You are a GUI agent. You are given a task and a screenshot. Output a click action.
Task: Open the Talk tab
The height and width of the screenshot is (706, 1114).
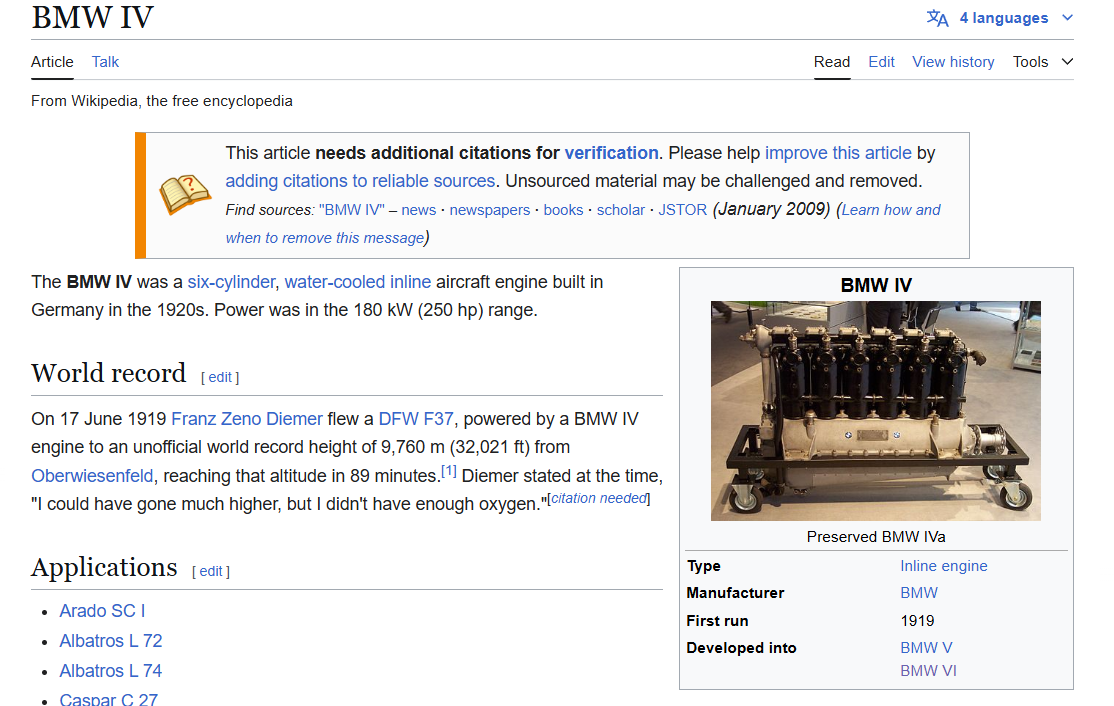105,62
